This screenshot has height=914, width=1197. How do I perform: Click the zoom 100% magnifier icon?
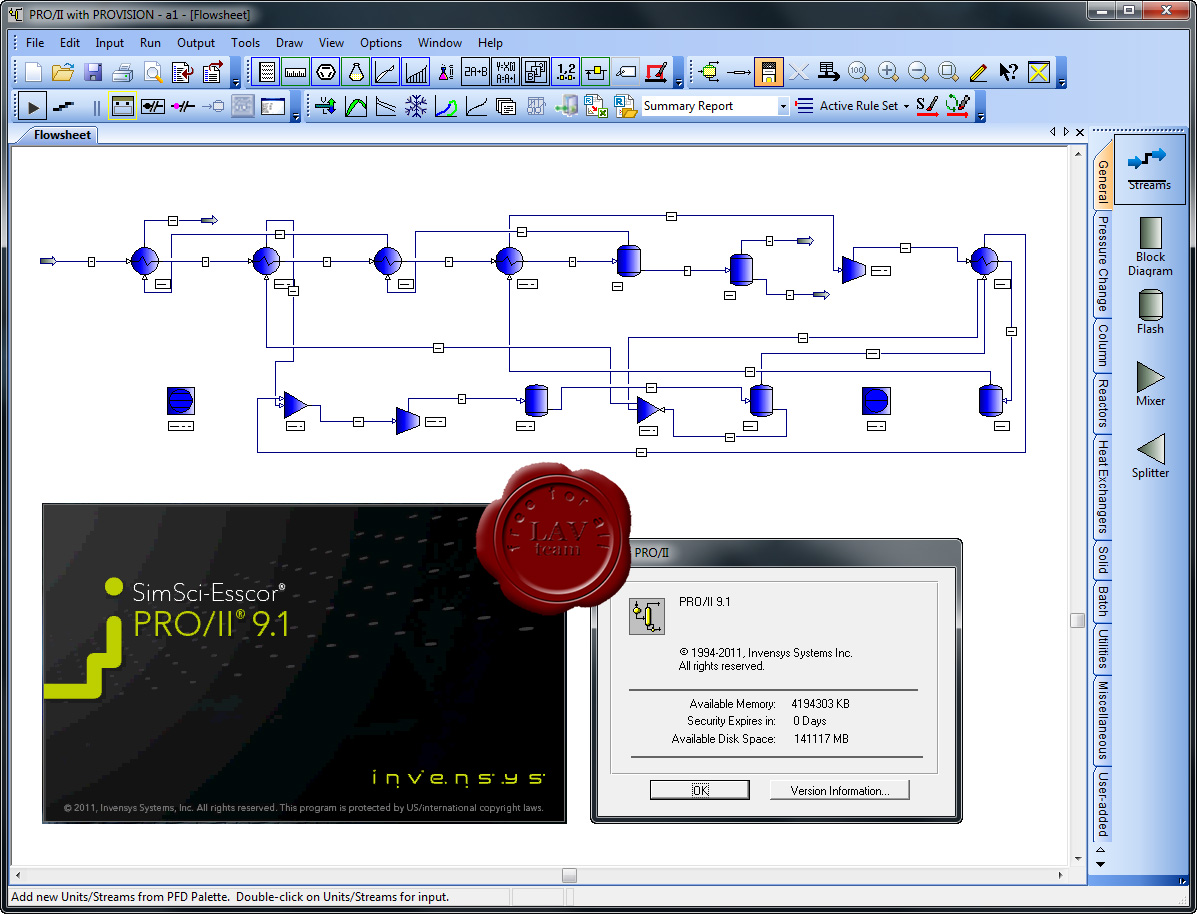858,73
